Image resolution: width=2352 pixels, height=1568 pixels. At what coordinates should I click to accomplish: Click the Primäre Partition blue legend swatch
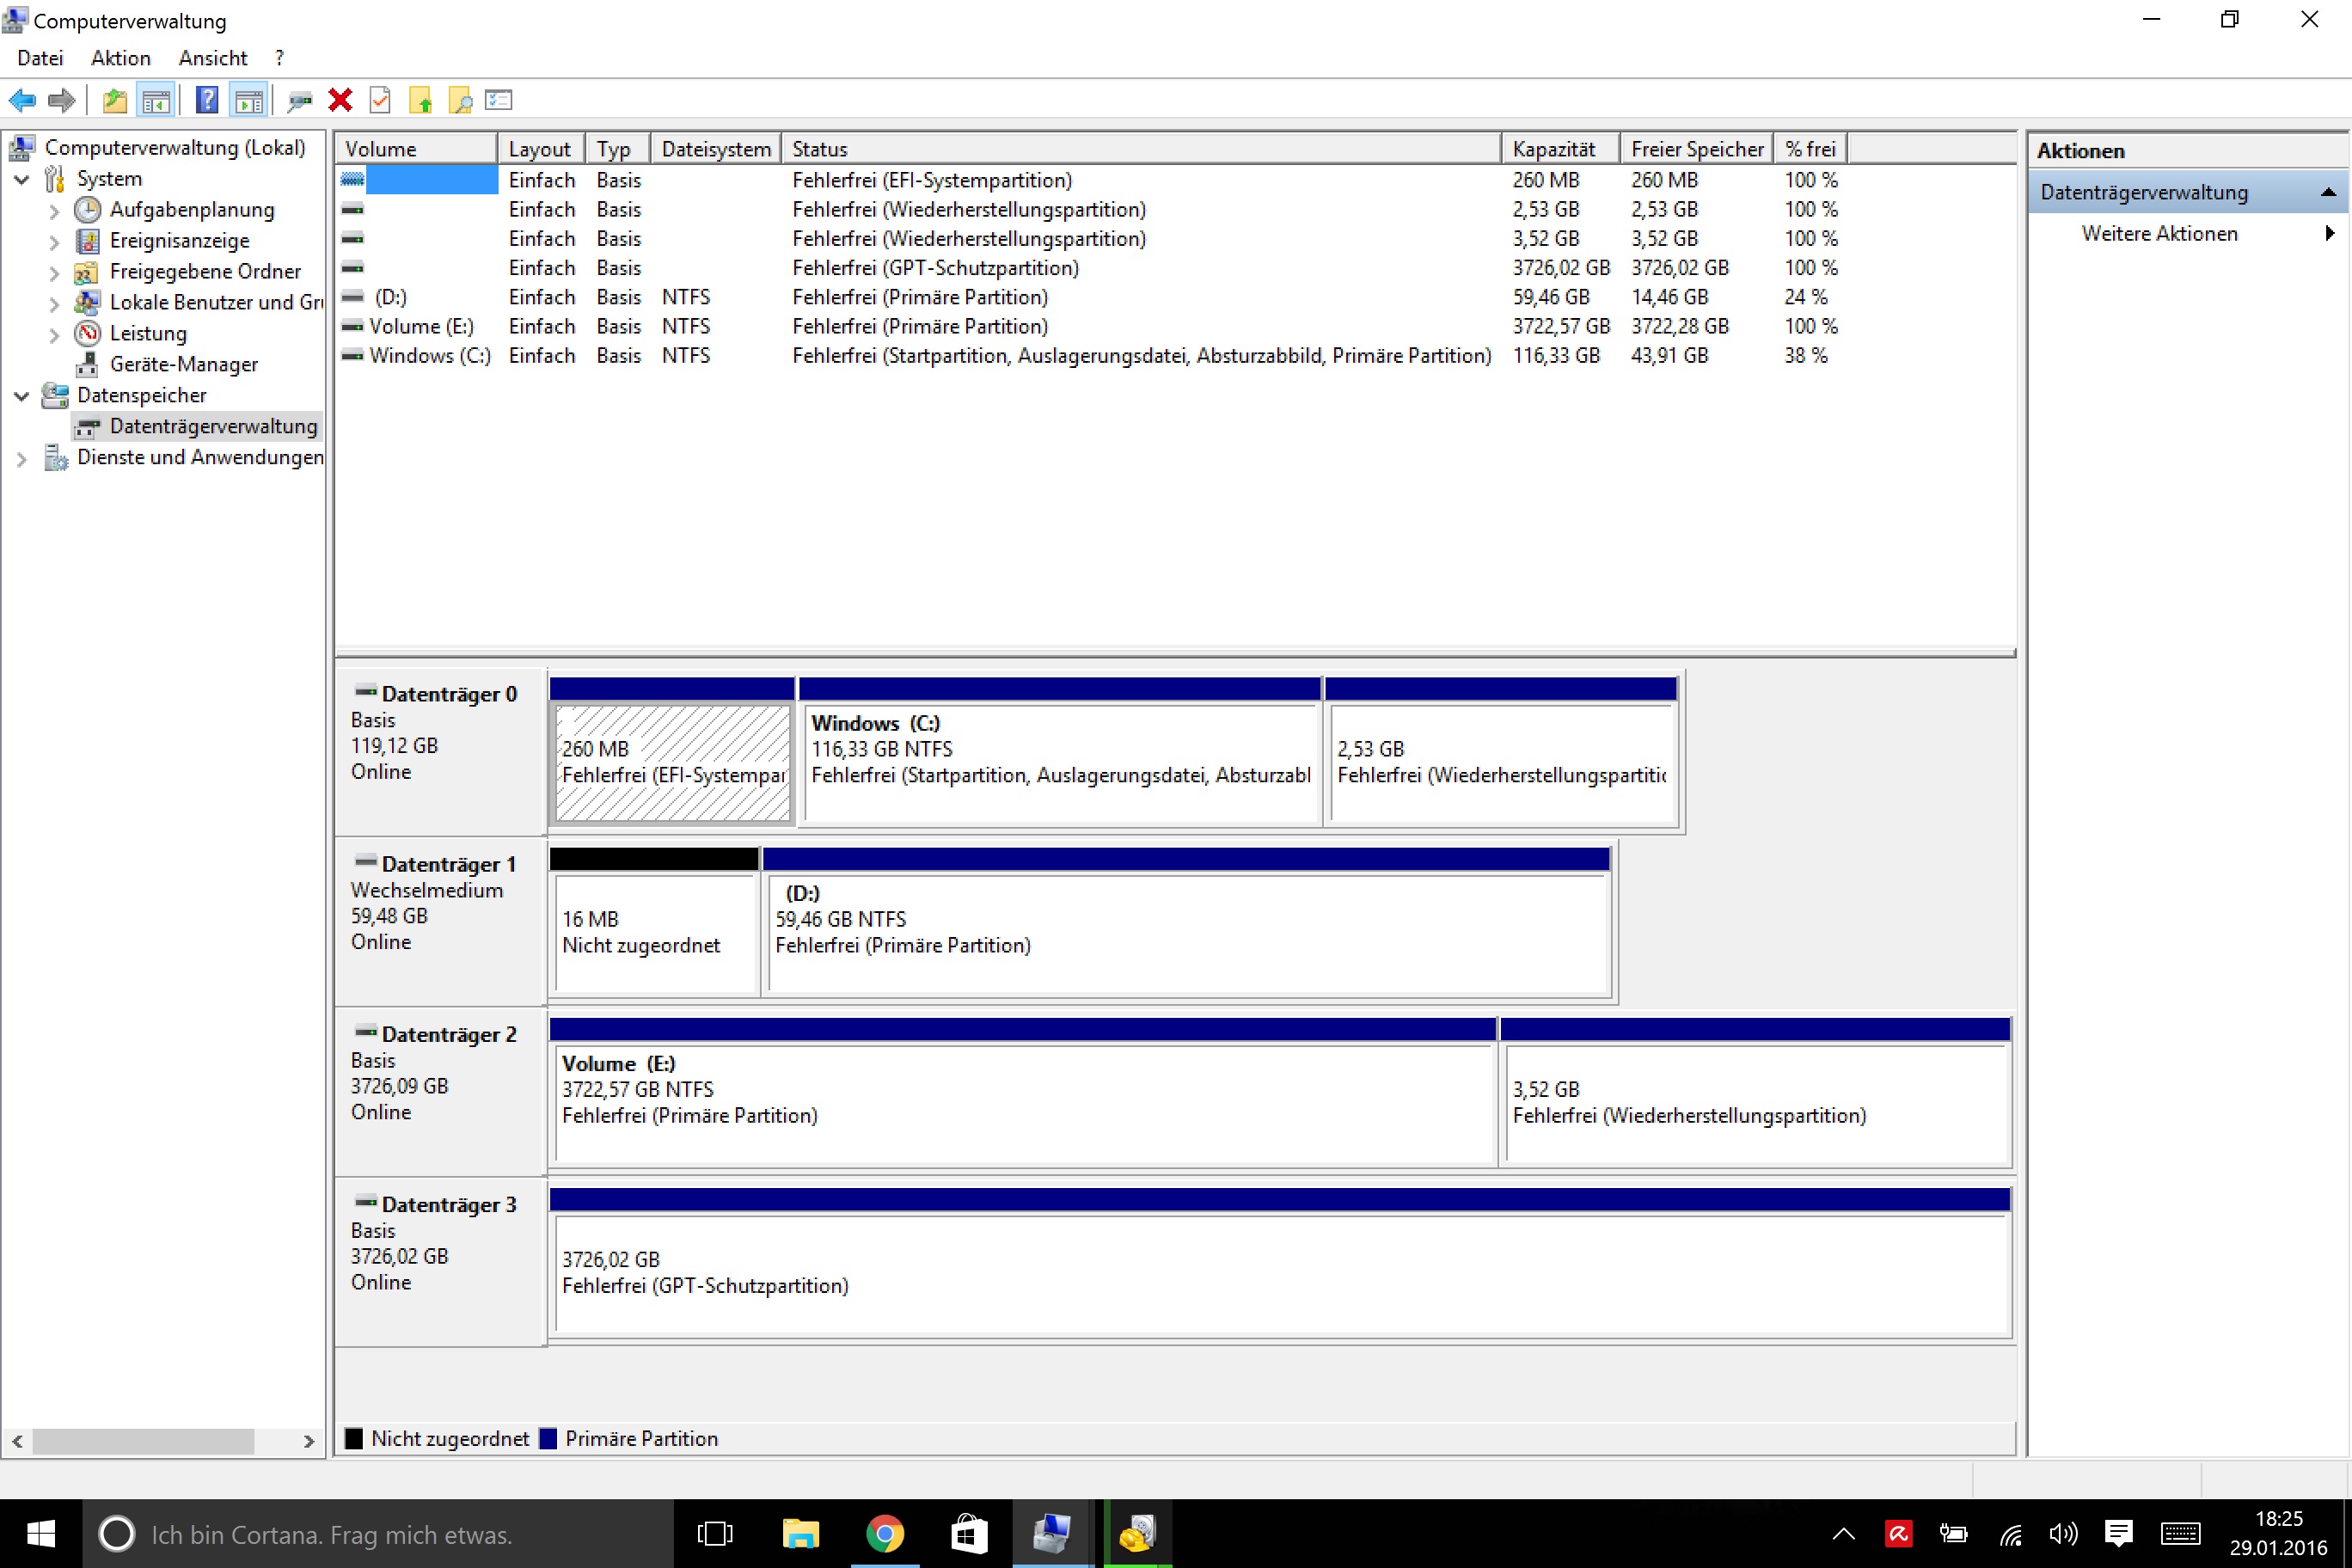click(x=548, y=1438)
